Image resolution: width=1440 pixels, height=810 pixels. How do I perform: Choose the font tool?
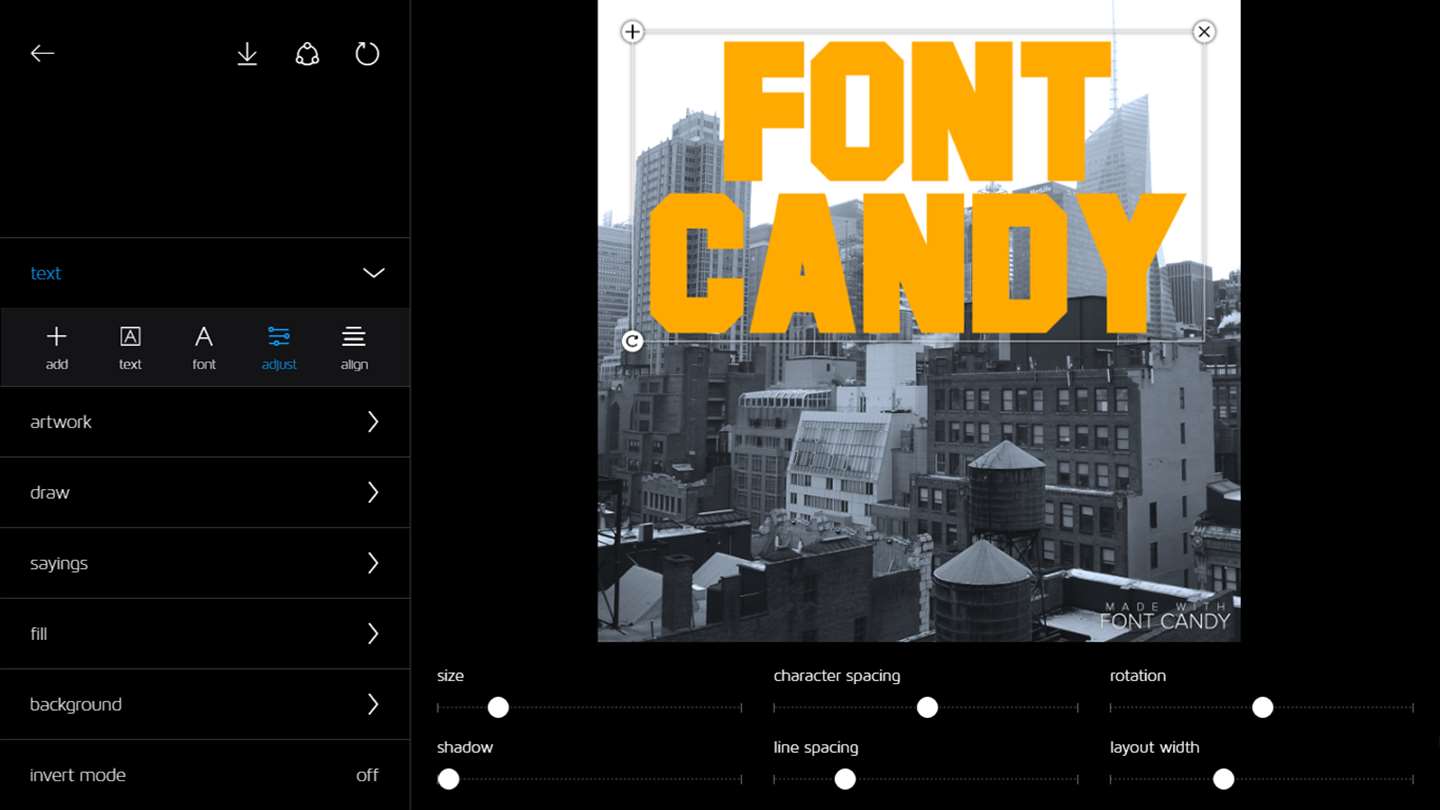pos(204,346)
